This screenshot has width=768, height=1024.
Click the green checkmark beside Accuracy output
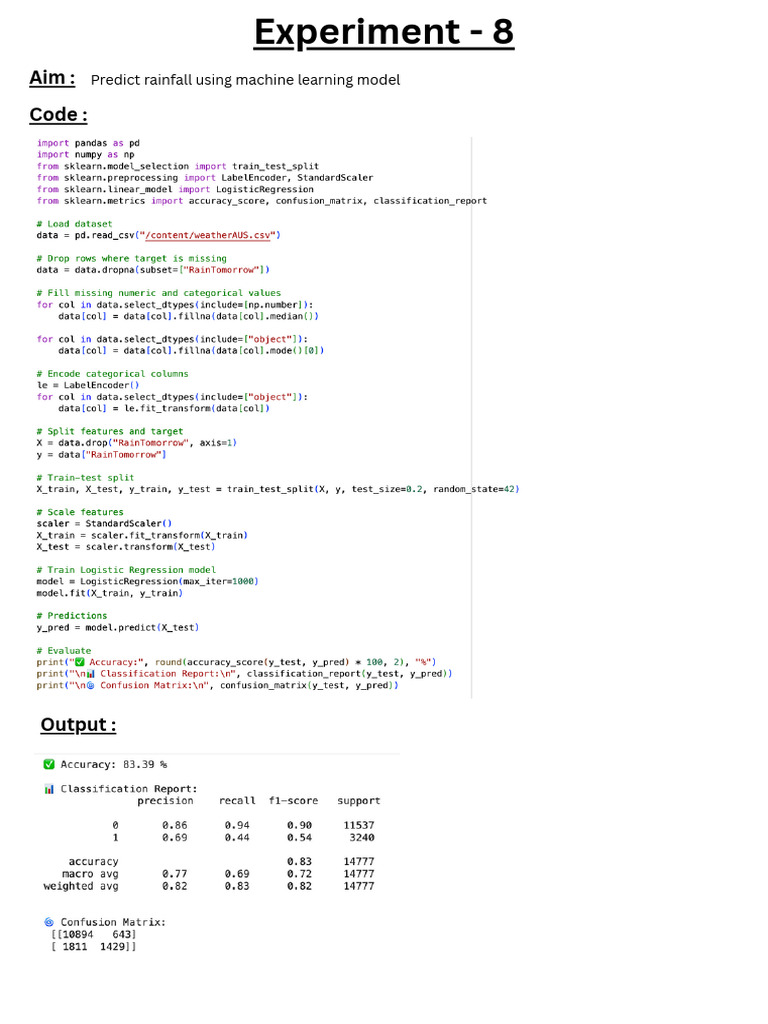49,764
